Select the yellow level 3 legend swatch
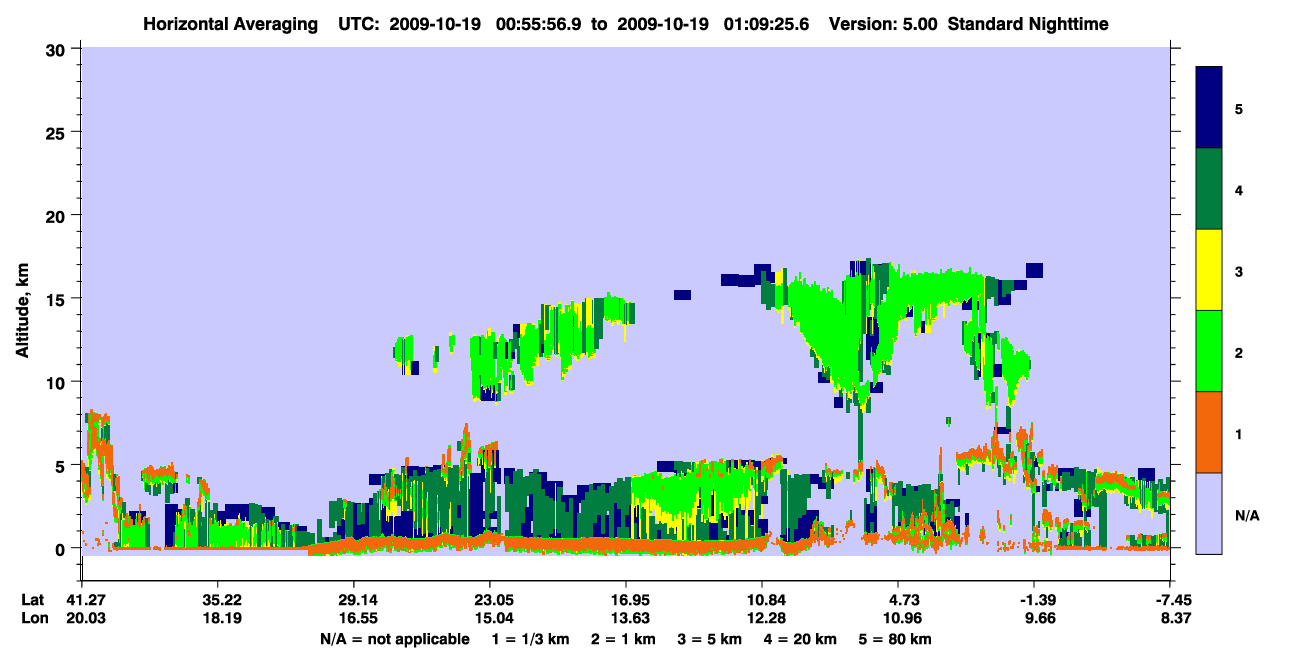This screenshot has width=1300, height=667. pos(1209,270)
